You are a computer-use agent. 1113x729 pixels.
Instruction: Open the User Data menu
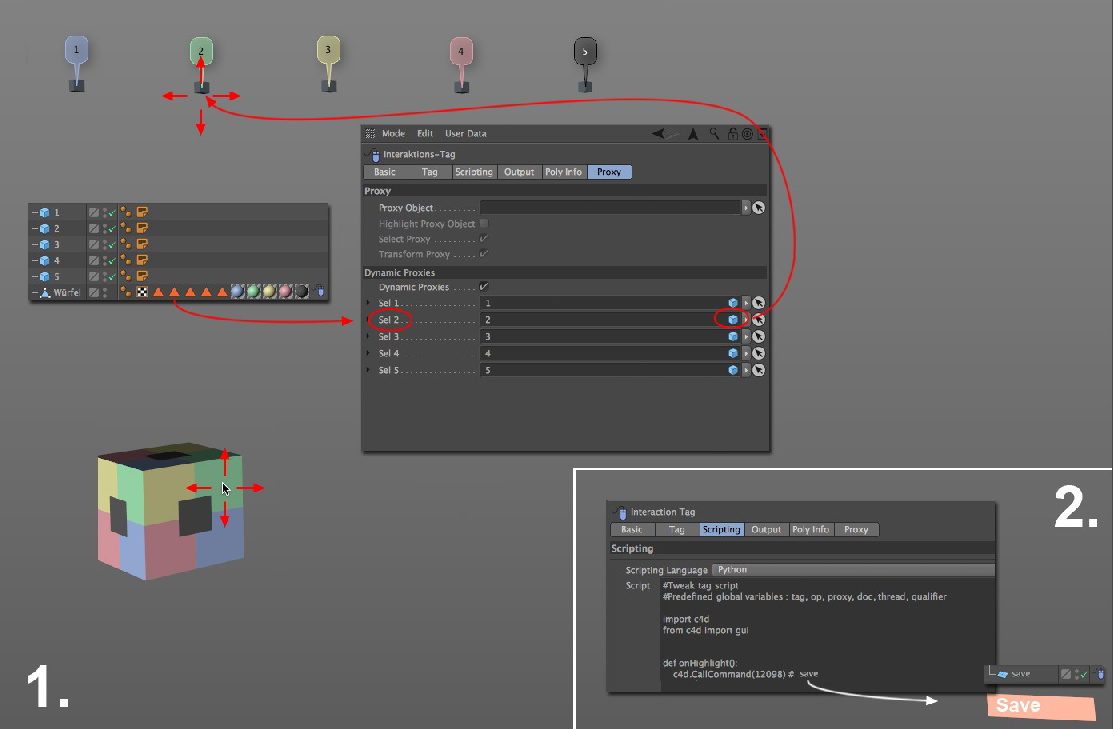(465, 134)
